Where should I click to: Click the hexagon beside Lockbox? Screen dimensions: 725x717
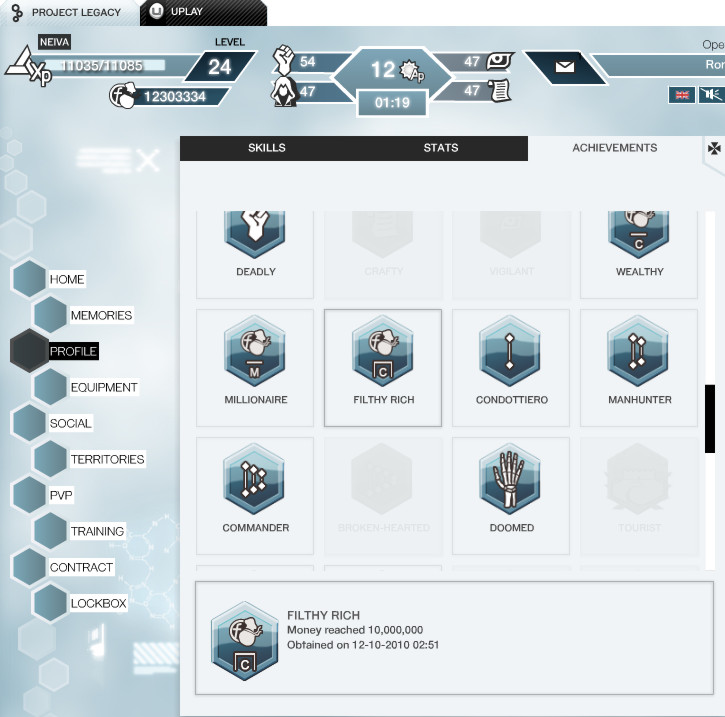[50, 603]
